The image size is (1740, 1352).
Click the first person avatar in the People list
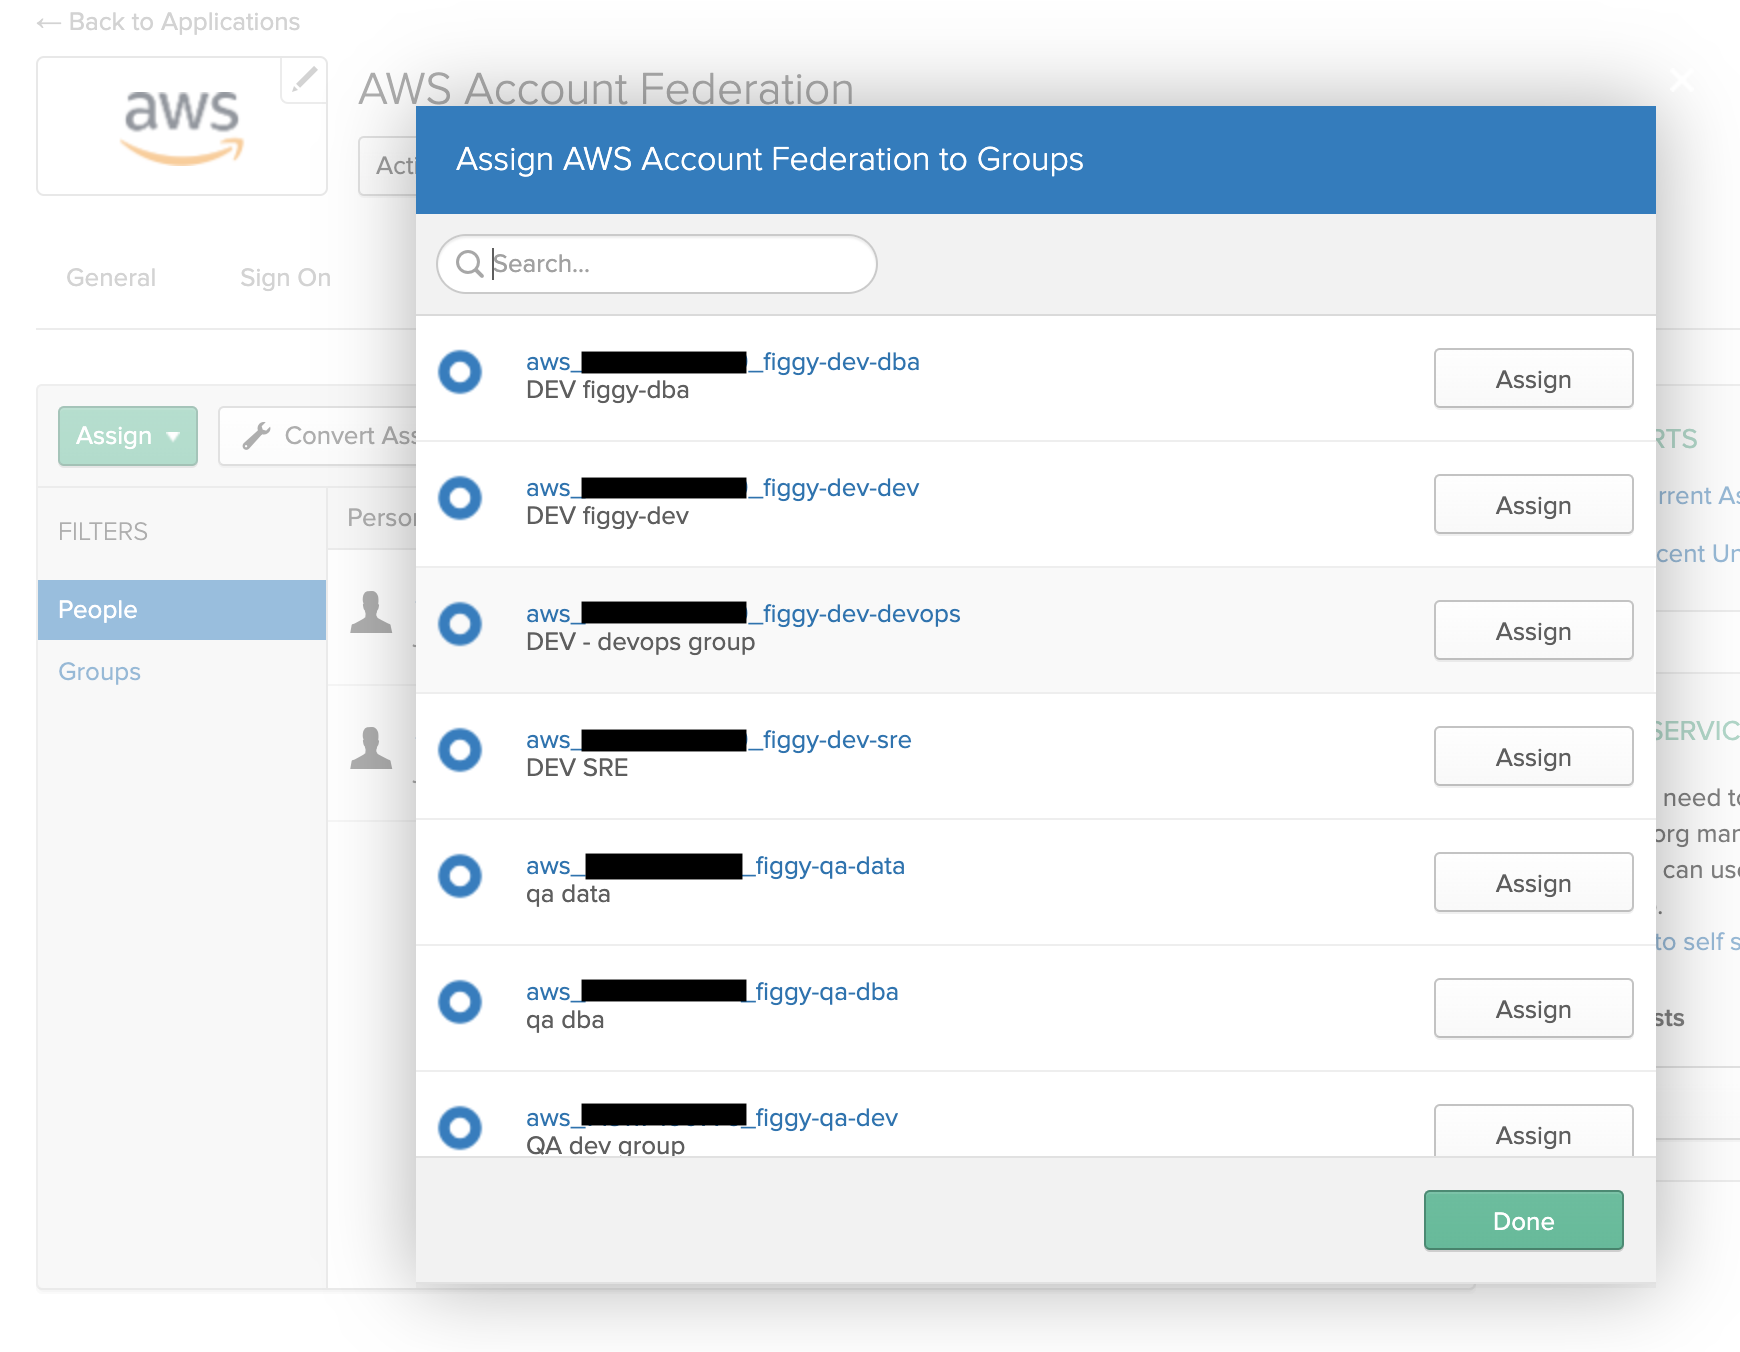coord(371,612)
